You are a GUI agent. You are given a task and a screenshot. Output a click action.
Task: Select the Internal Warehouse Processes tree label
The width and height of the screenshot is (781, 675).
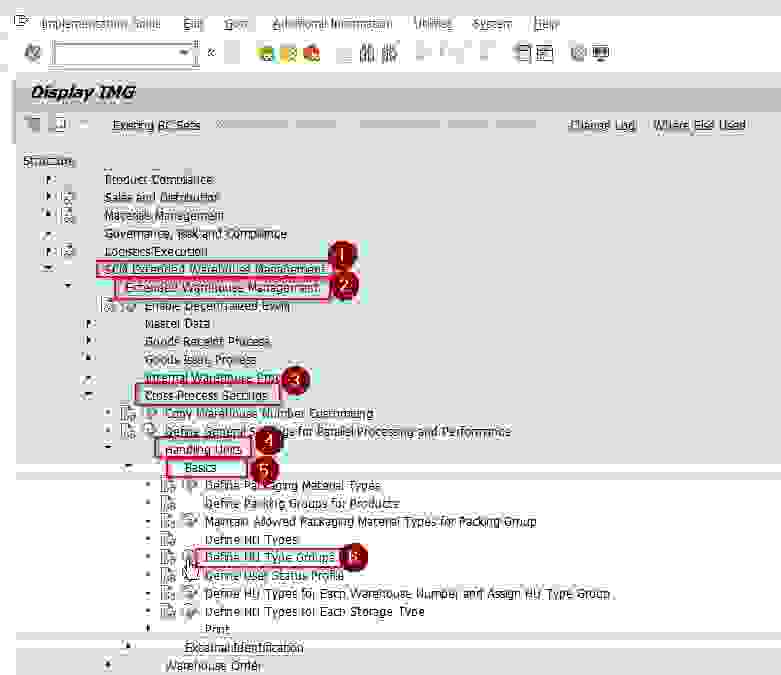click(x=212, y=378)
